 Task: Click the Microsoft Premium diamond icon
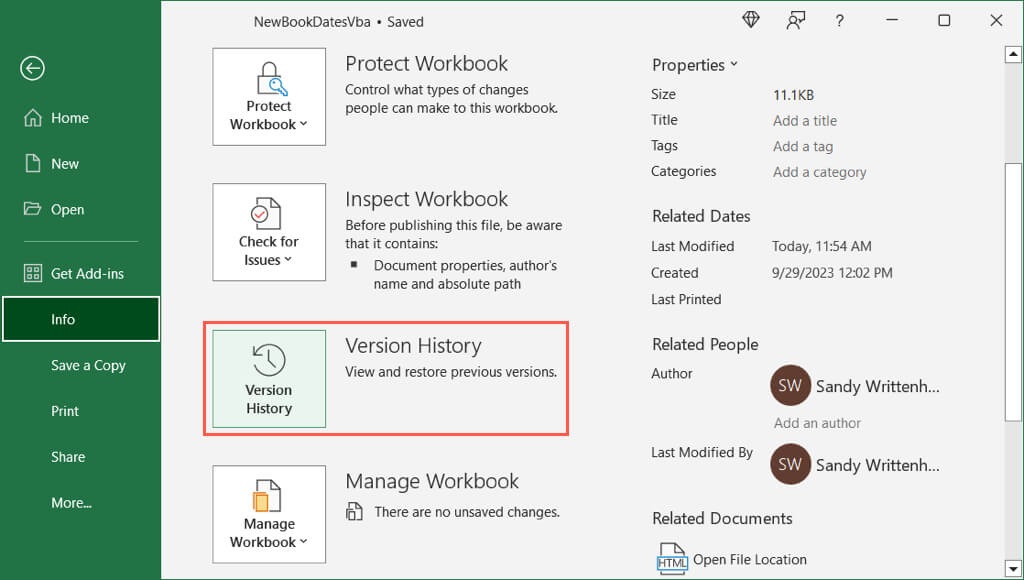click(751, 20)
